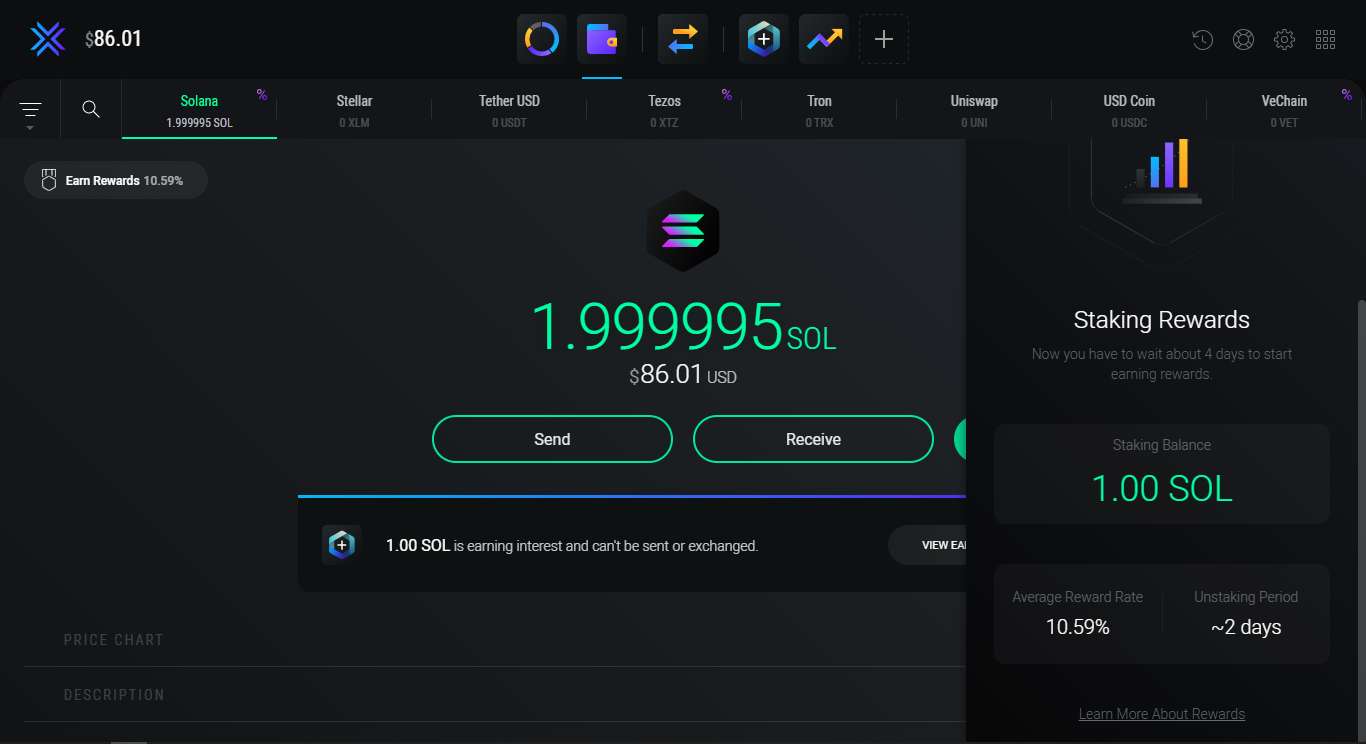Switch to the Tezos asset tab
1366x744 pixels.
click(x=664, y=110)
